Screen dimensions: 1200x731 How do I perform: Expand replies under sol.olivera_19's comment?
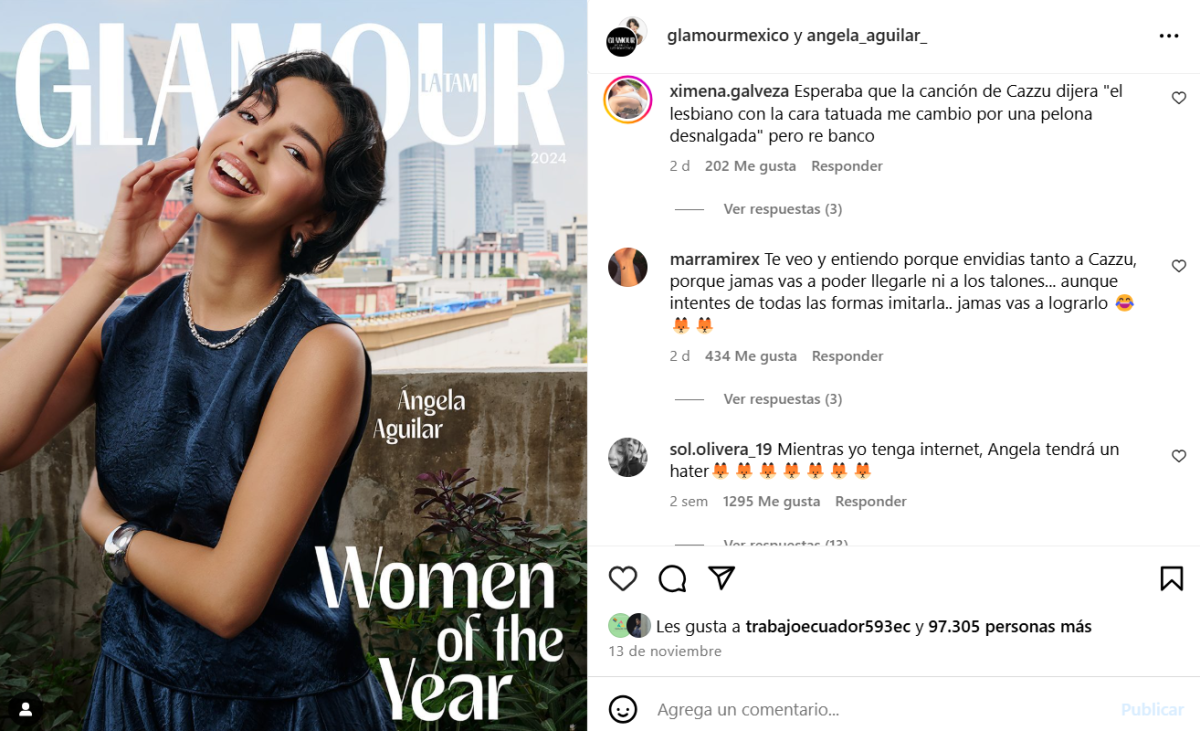click(x=785, y=543)
